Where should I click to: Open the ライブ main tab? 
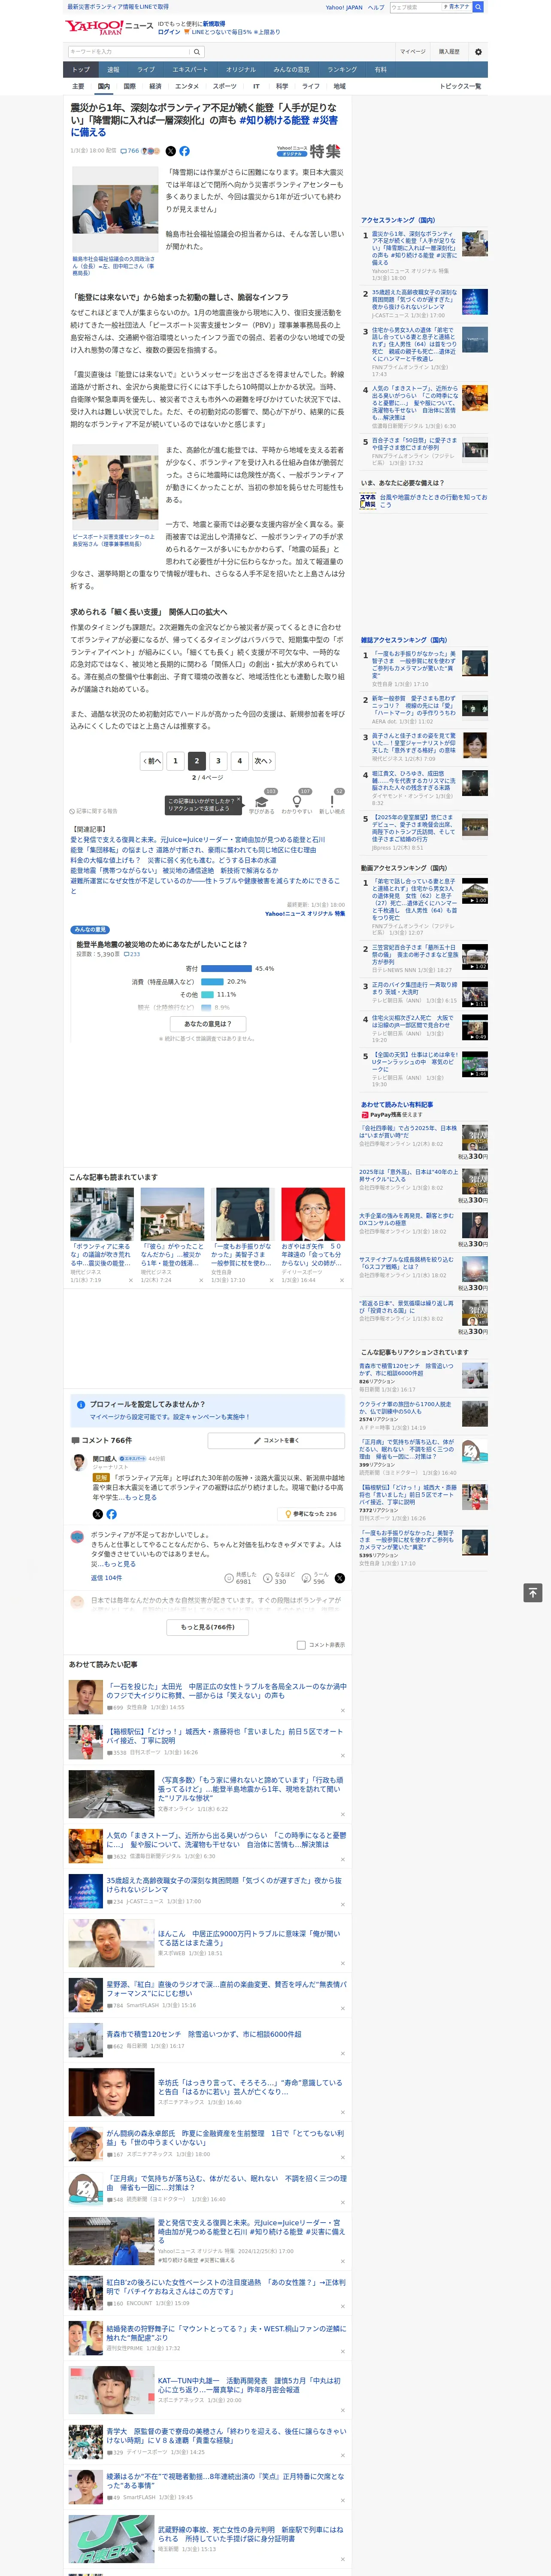click(146, 70)
